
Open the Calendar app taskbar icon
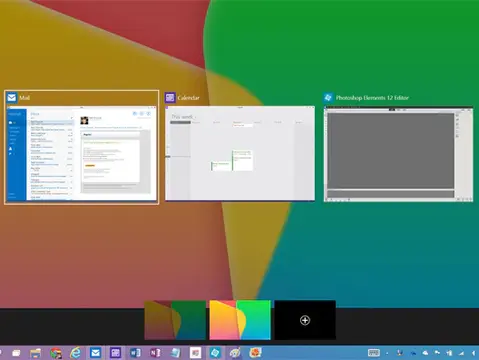(115, 353)
